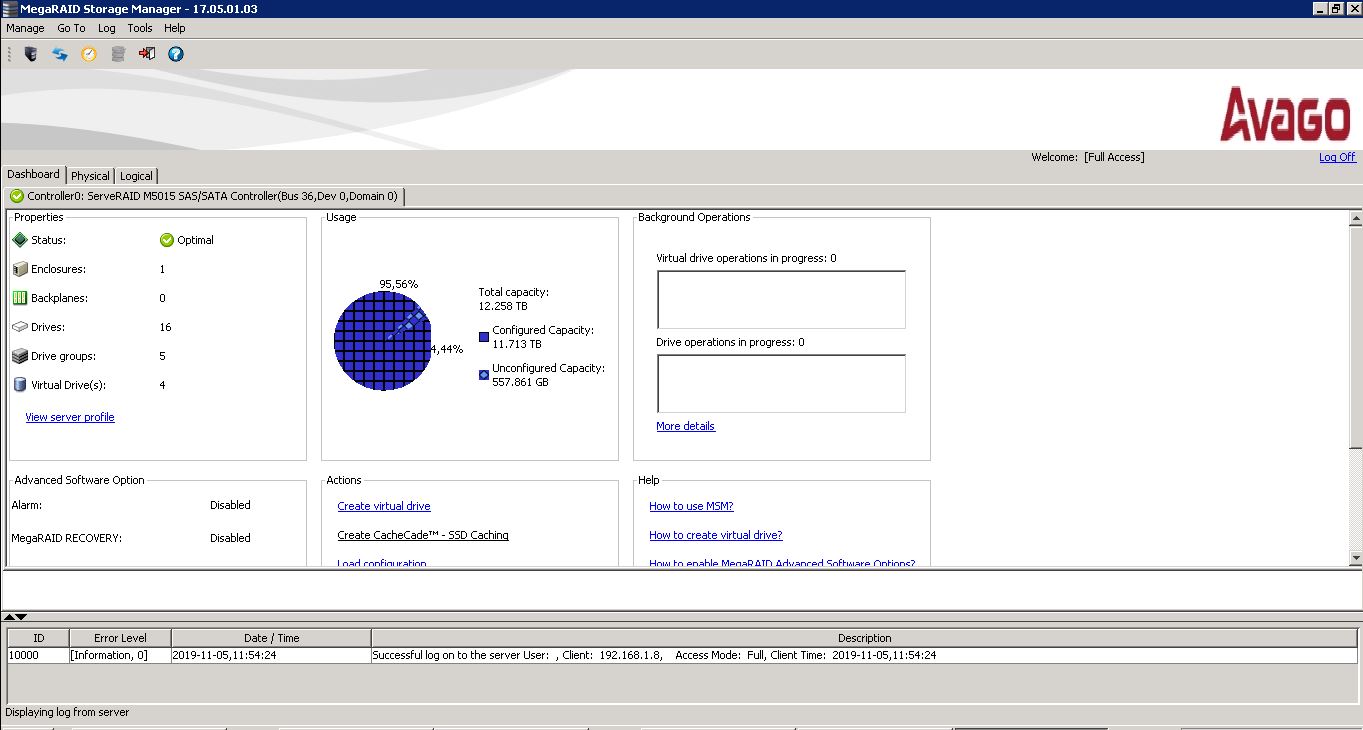1363x730 pixels.
Task: Click the Alarm Disabled value
Action: (x=230, y=505)
